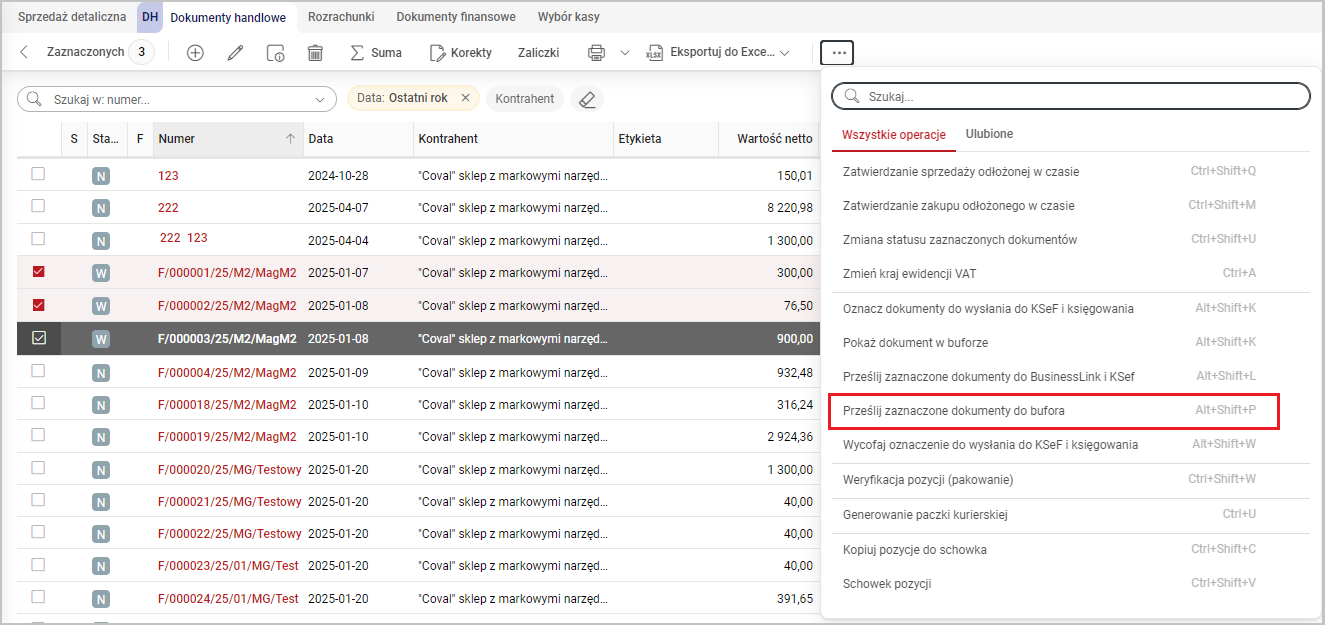The width and height of the screenshot is (1325, 625).
Task: Click the Suma sigma button
Action: (375, 53)
